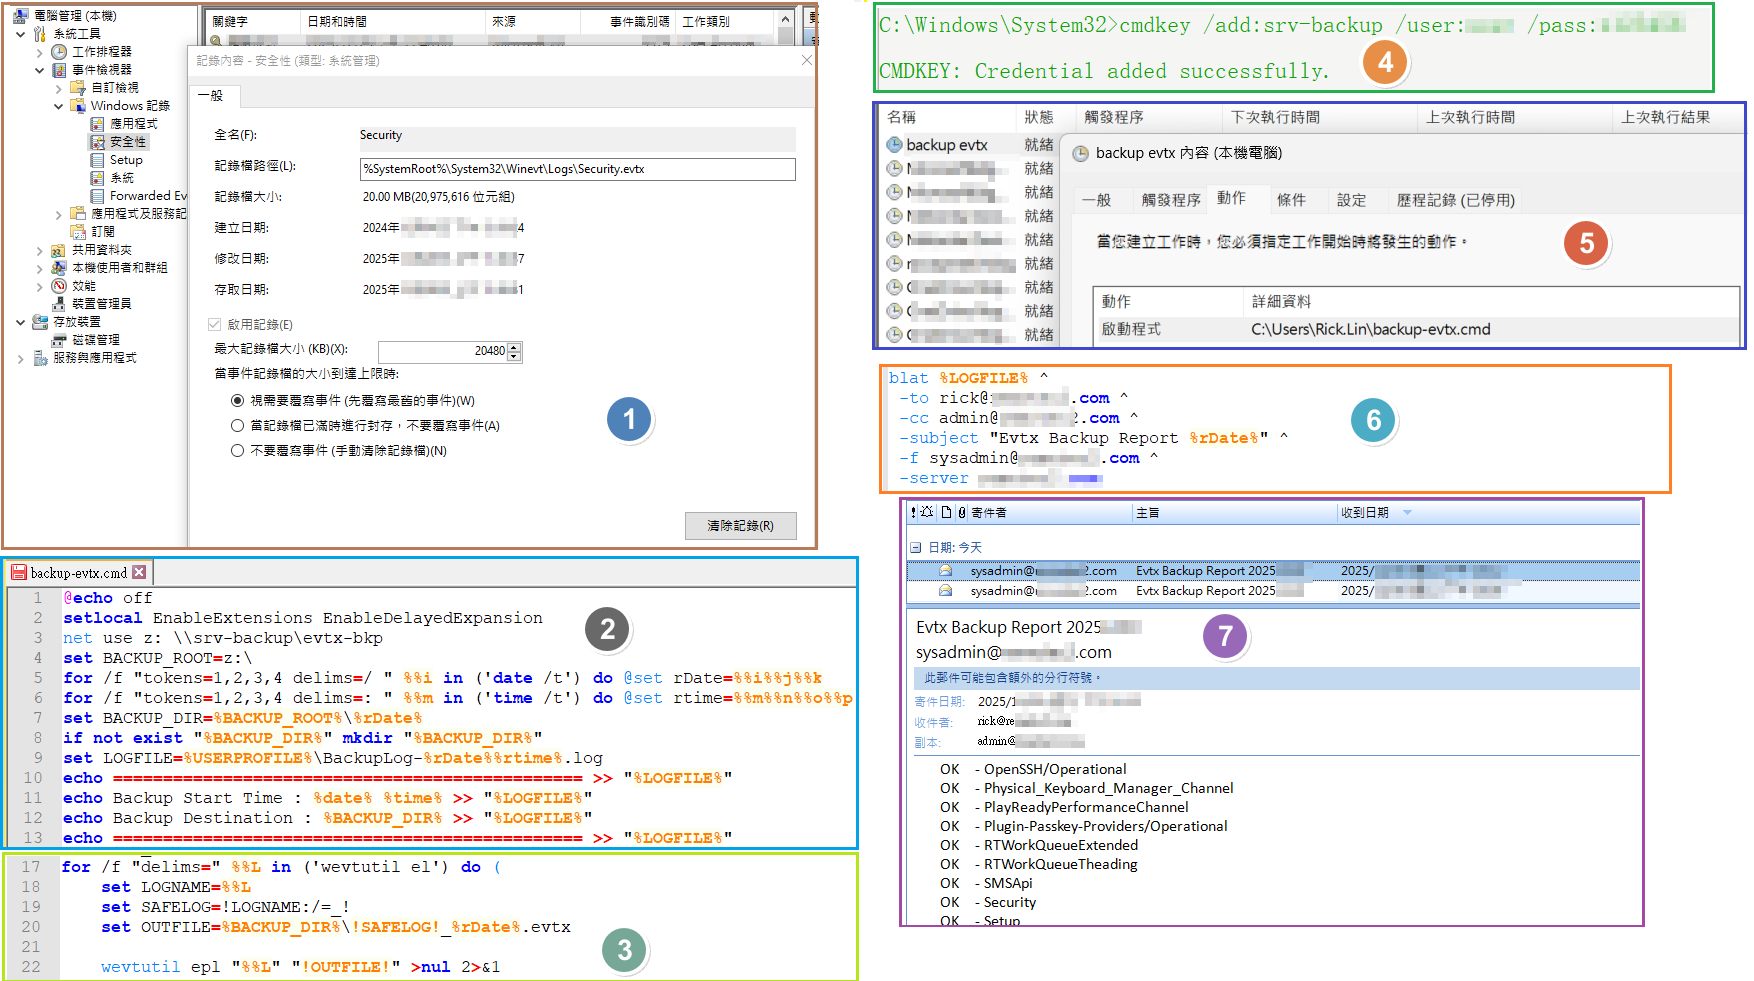Select the Setup log icon in tree
This screenshot has width=1754, height=981.
pyautogui.click(x=97, y=160)
